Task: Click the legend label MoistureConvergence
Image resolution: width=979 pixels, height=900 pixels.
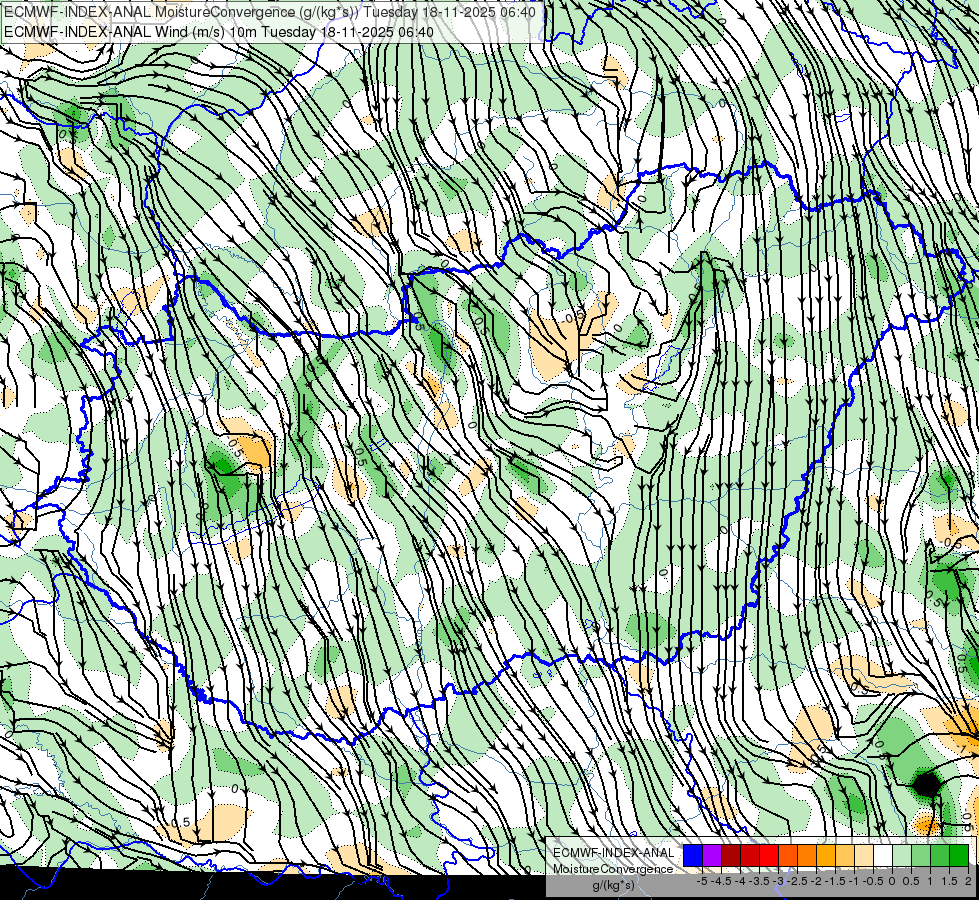Action: tap(613, 869)
